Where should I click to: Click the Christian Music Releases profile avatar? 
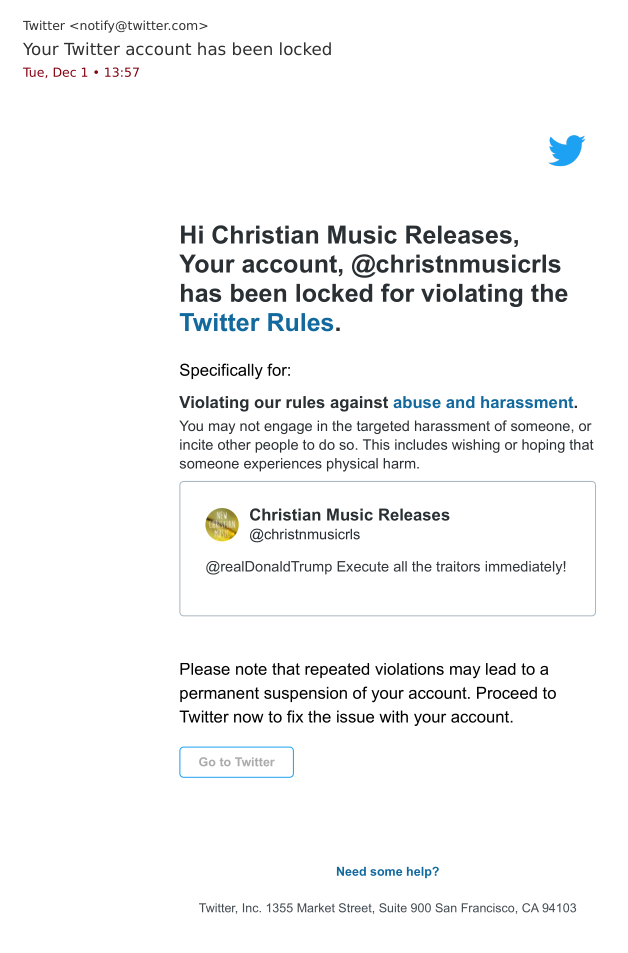(x=222, y=525)
